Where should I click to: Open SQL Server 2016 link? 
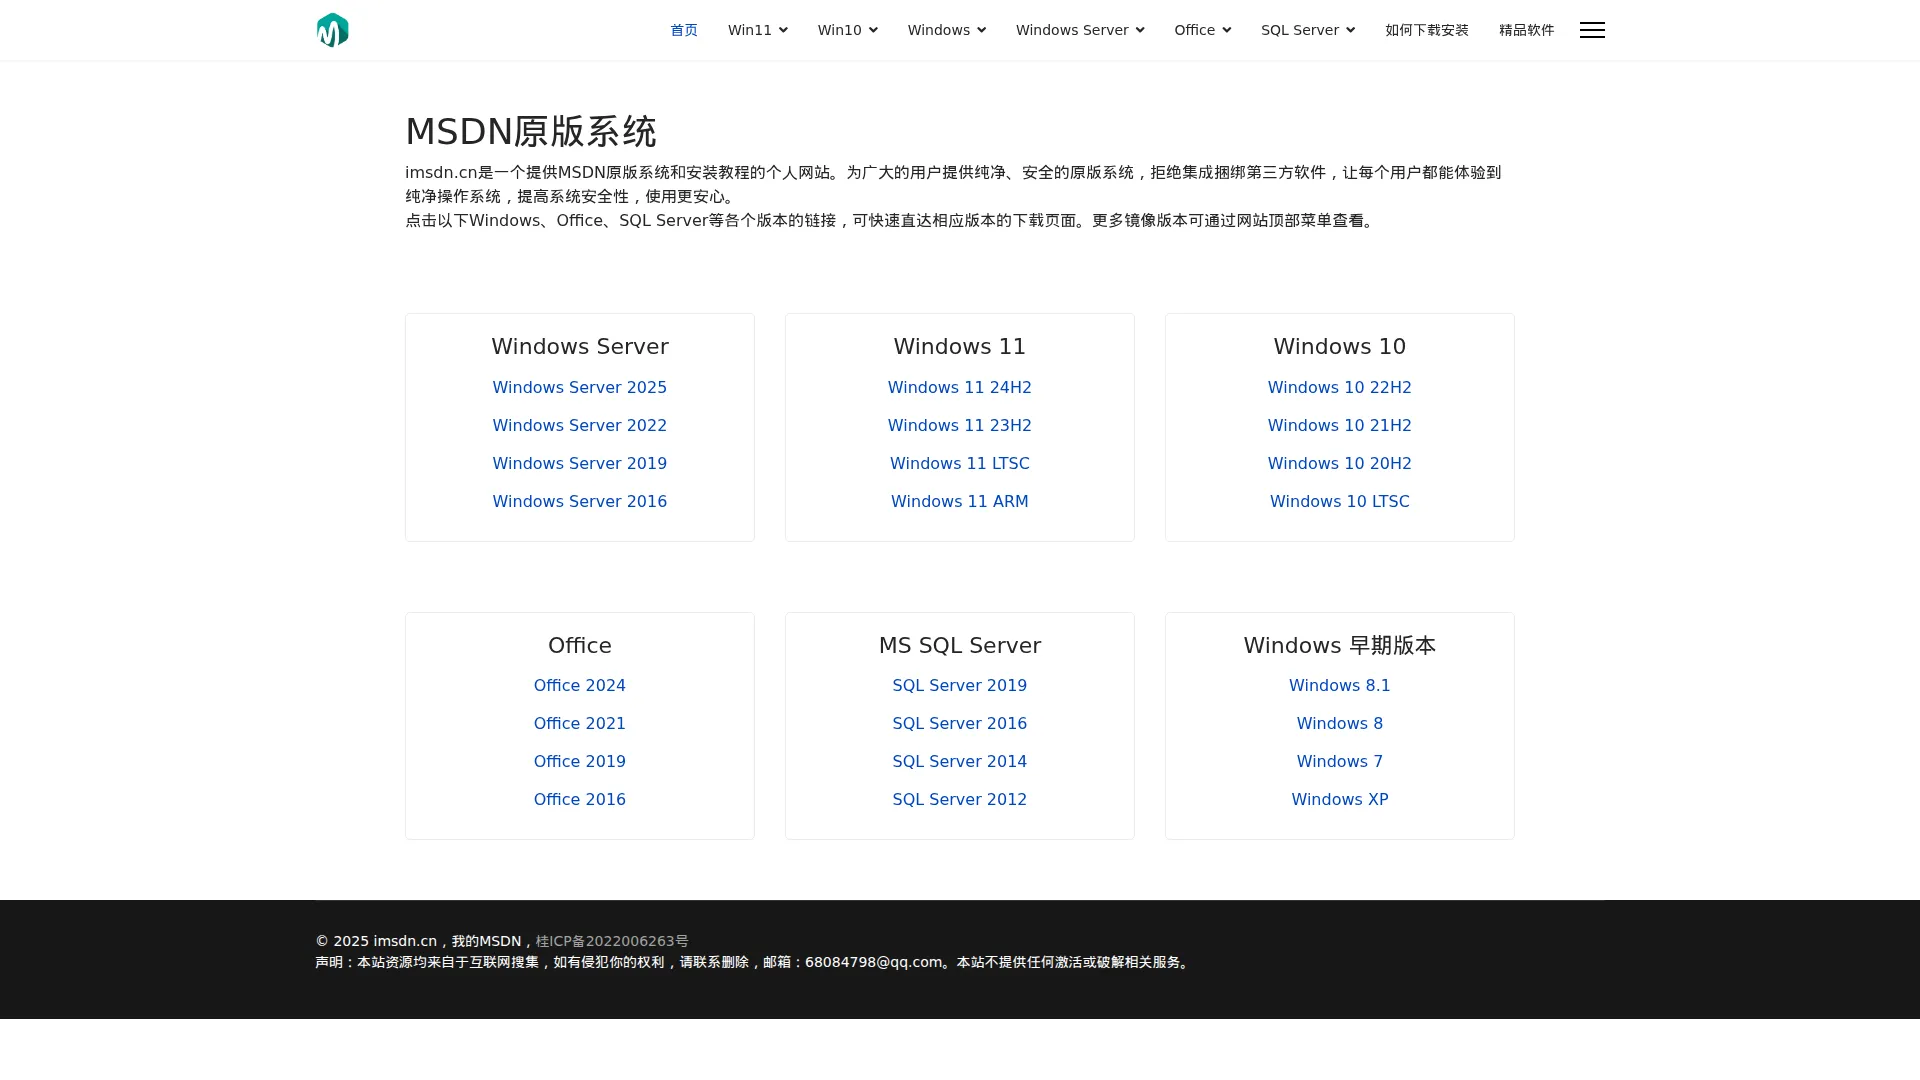click(x=960, y=724)
